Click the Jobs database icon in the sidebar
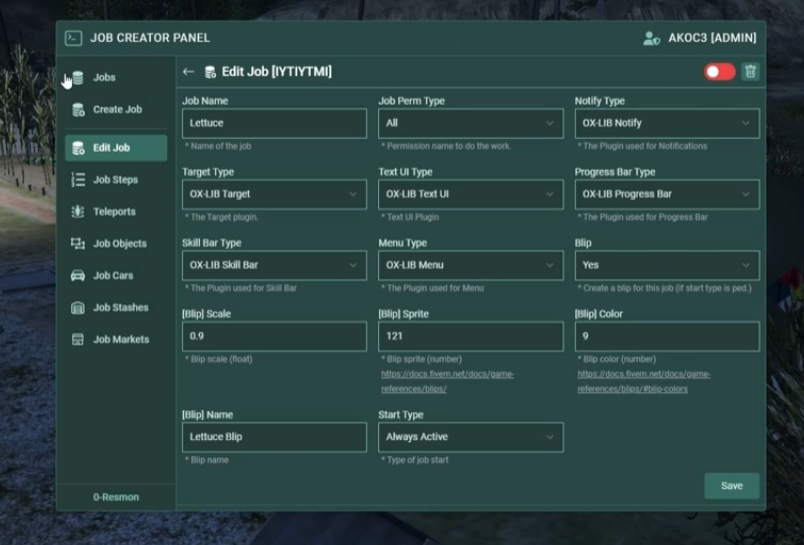 click(78, 77)
